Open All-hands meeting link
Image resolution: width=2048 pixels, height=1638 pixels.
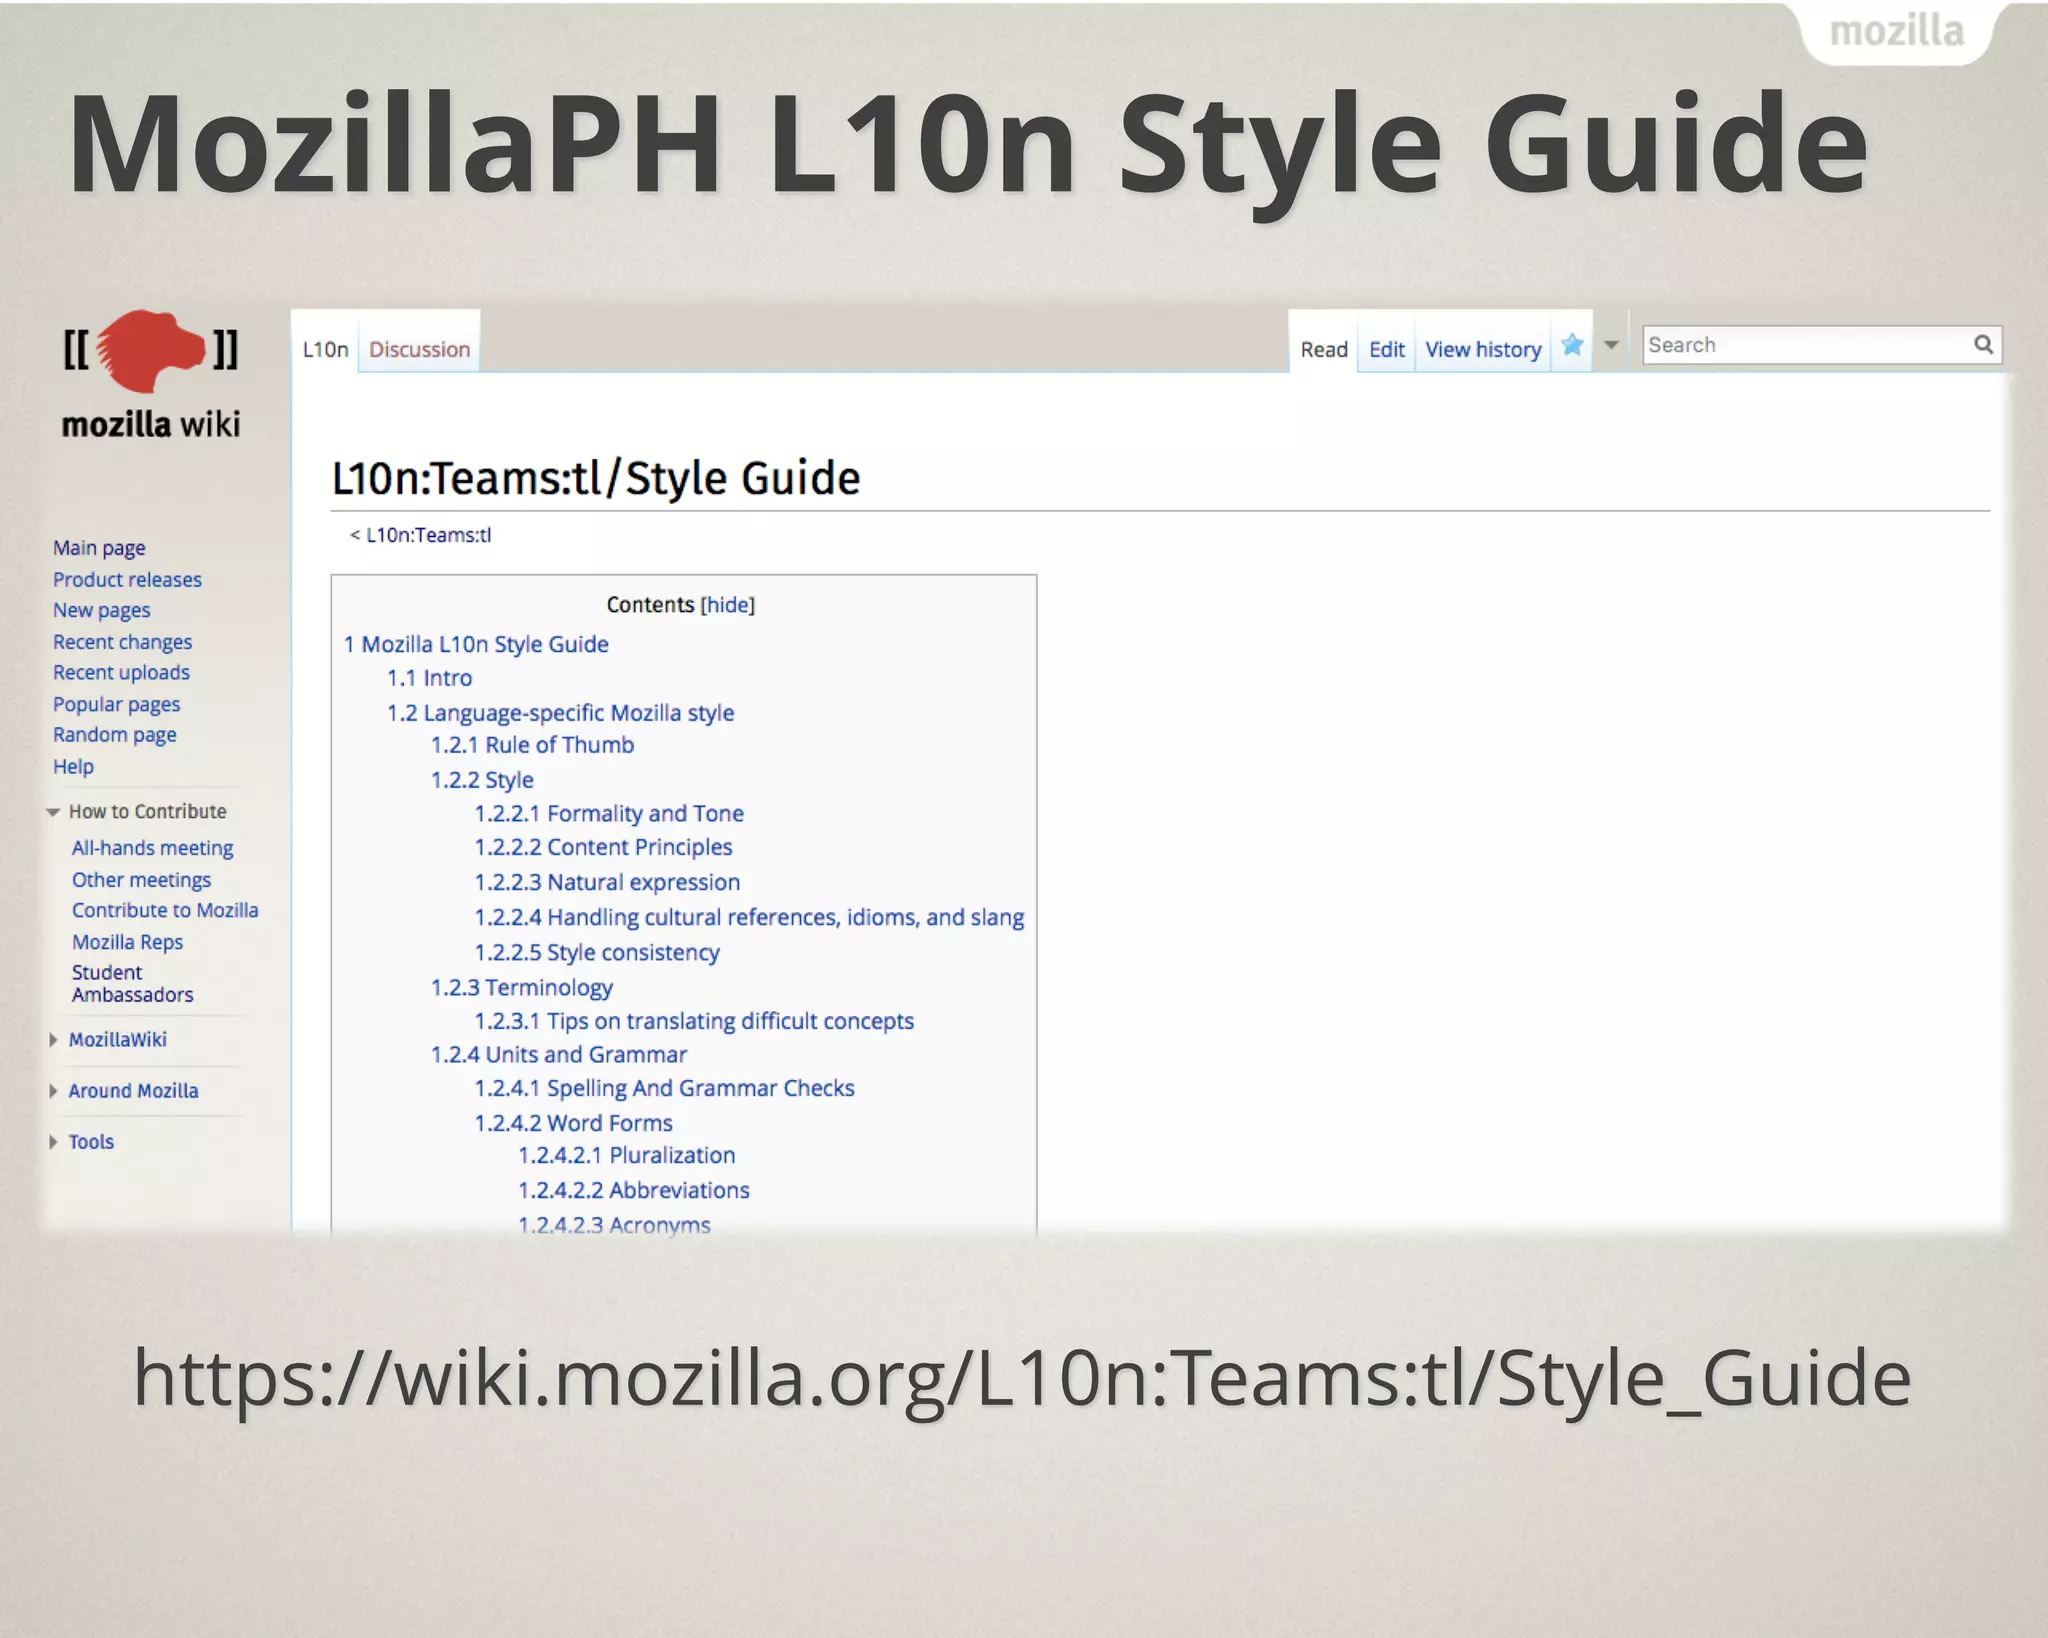click(x=152, y=848)
